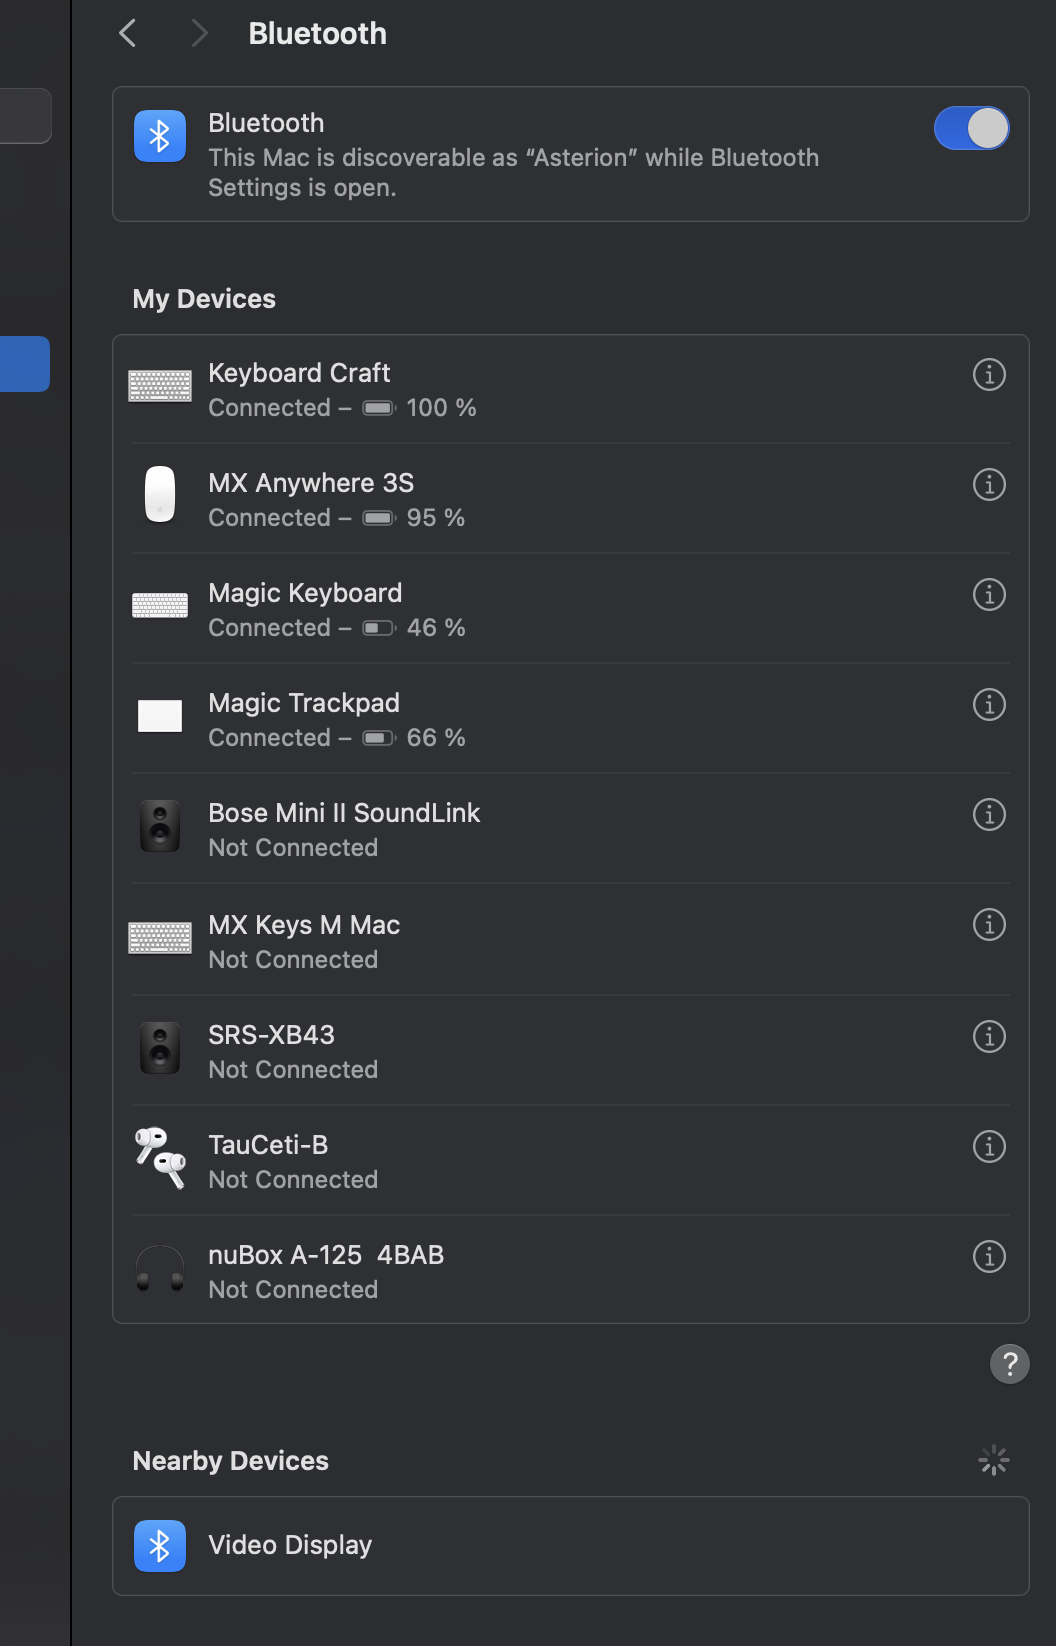The height and width of the screenshot is (1646, 1056).
Task: Click the nuBox A-125 headphones icon
Action: 160,1268
